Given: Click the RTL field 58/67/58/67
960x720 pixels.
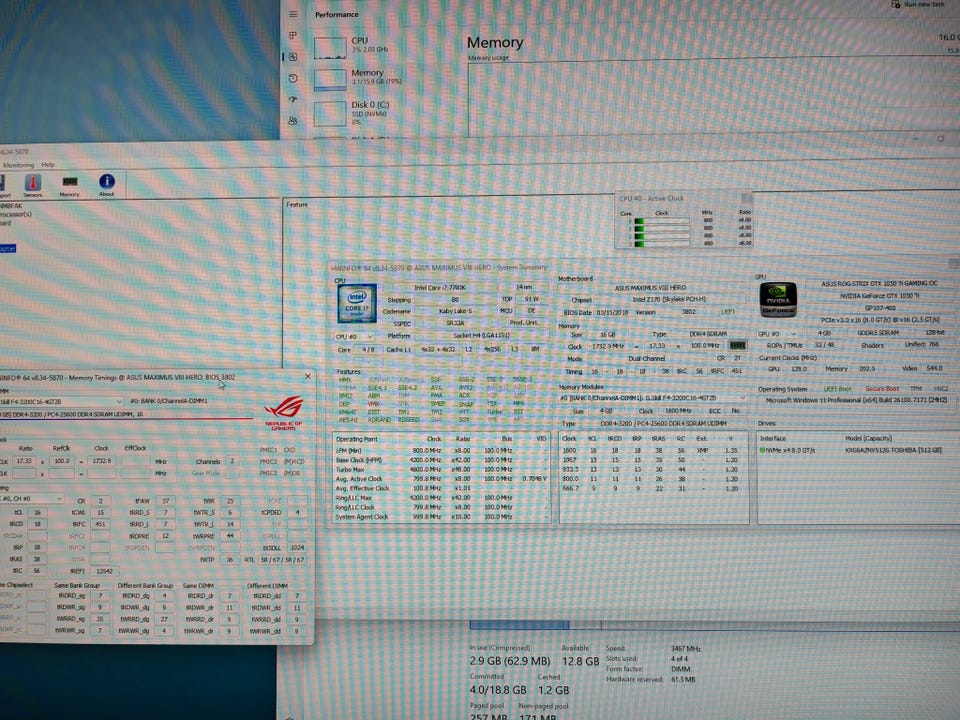Looking at the screenshot, I should [x=282, y=560].
